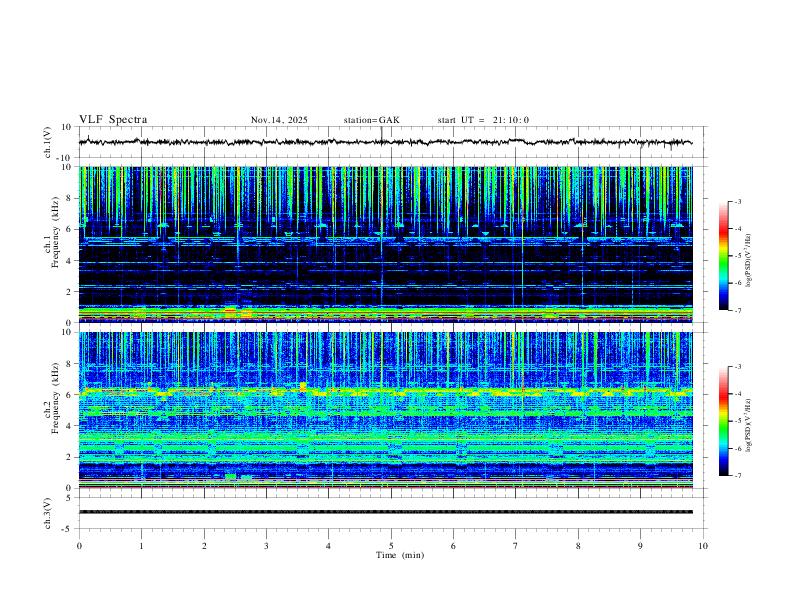Screen dimensions: 792x612
Task: Click the "5" tick on ch.3(V) axis
Action: (69, 498)
